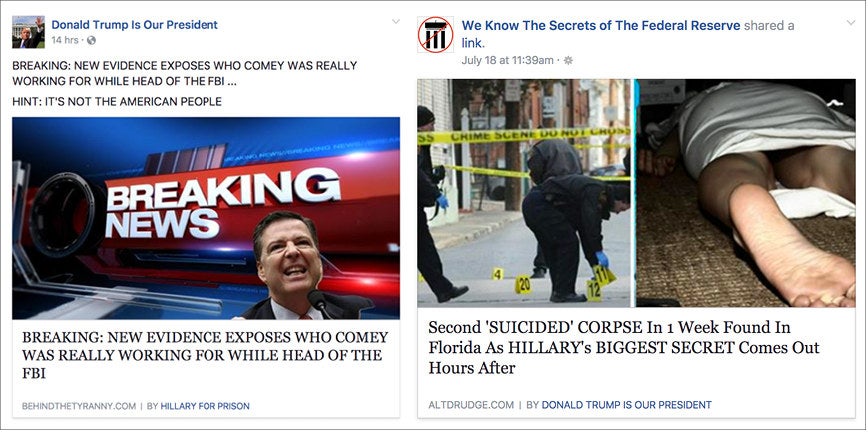Open right post options chevron menu
This screenshot has height=432, width=868.
pyautogui.click(x=851, y=22)
